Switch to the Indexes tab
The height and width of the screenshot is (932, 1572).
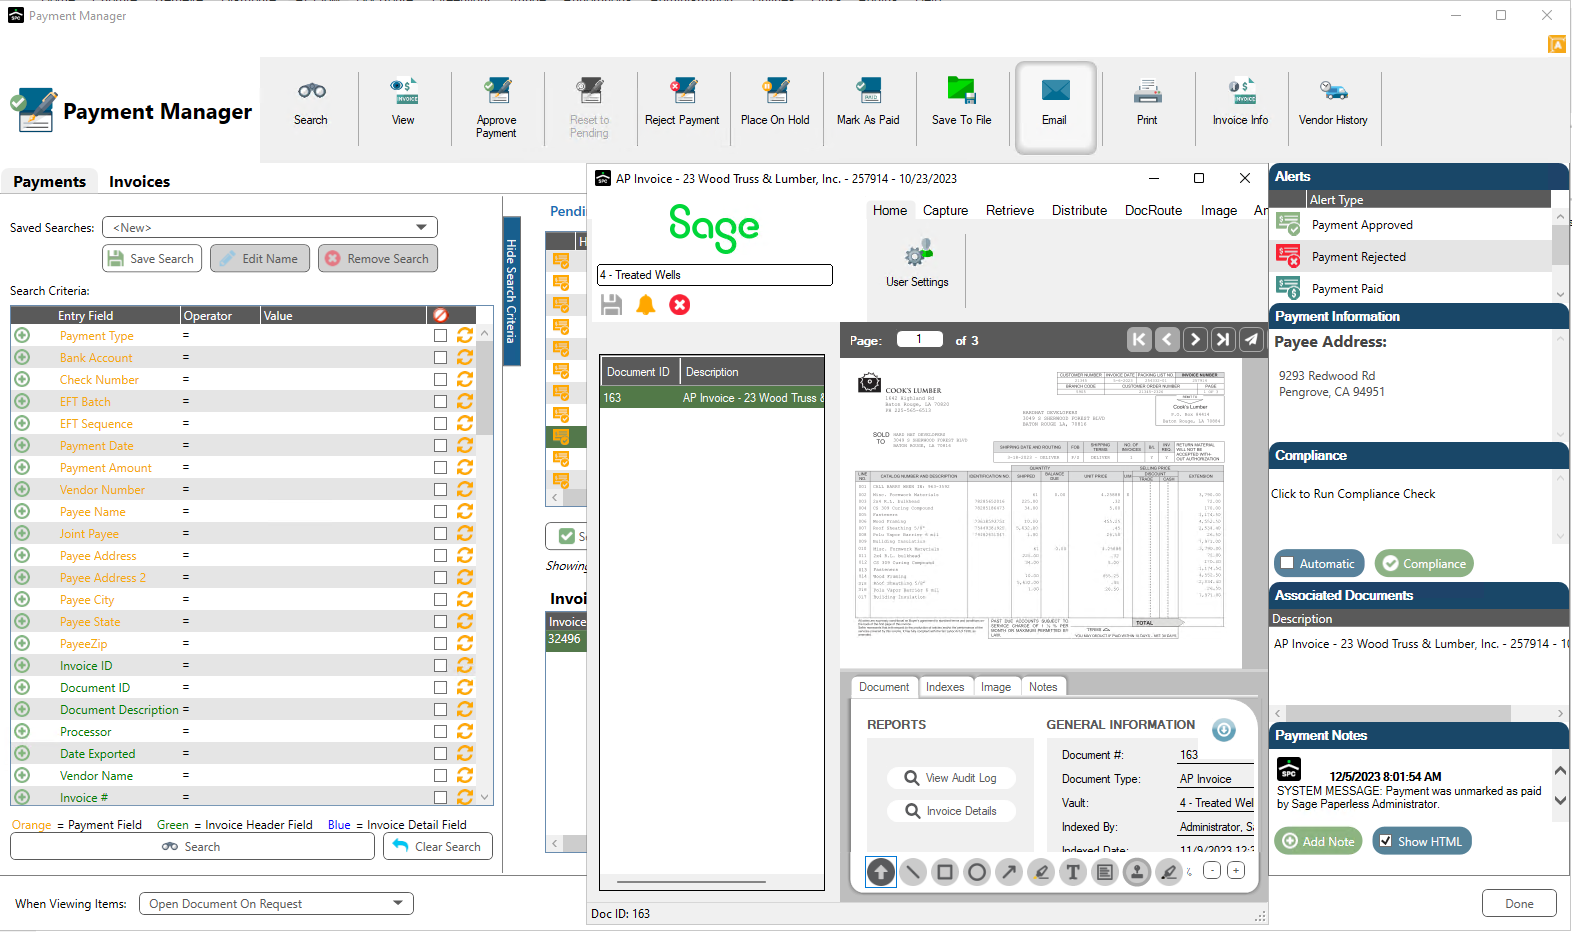point(945,687)
